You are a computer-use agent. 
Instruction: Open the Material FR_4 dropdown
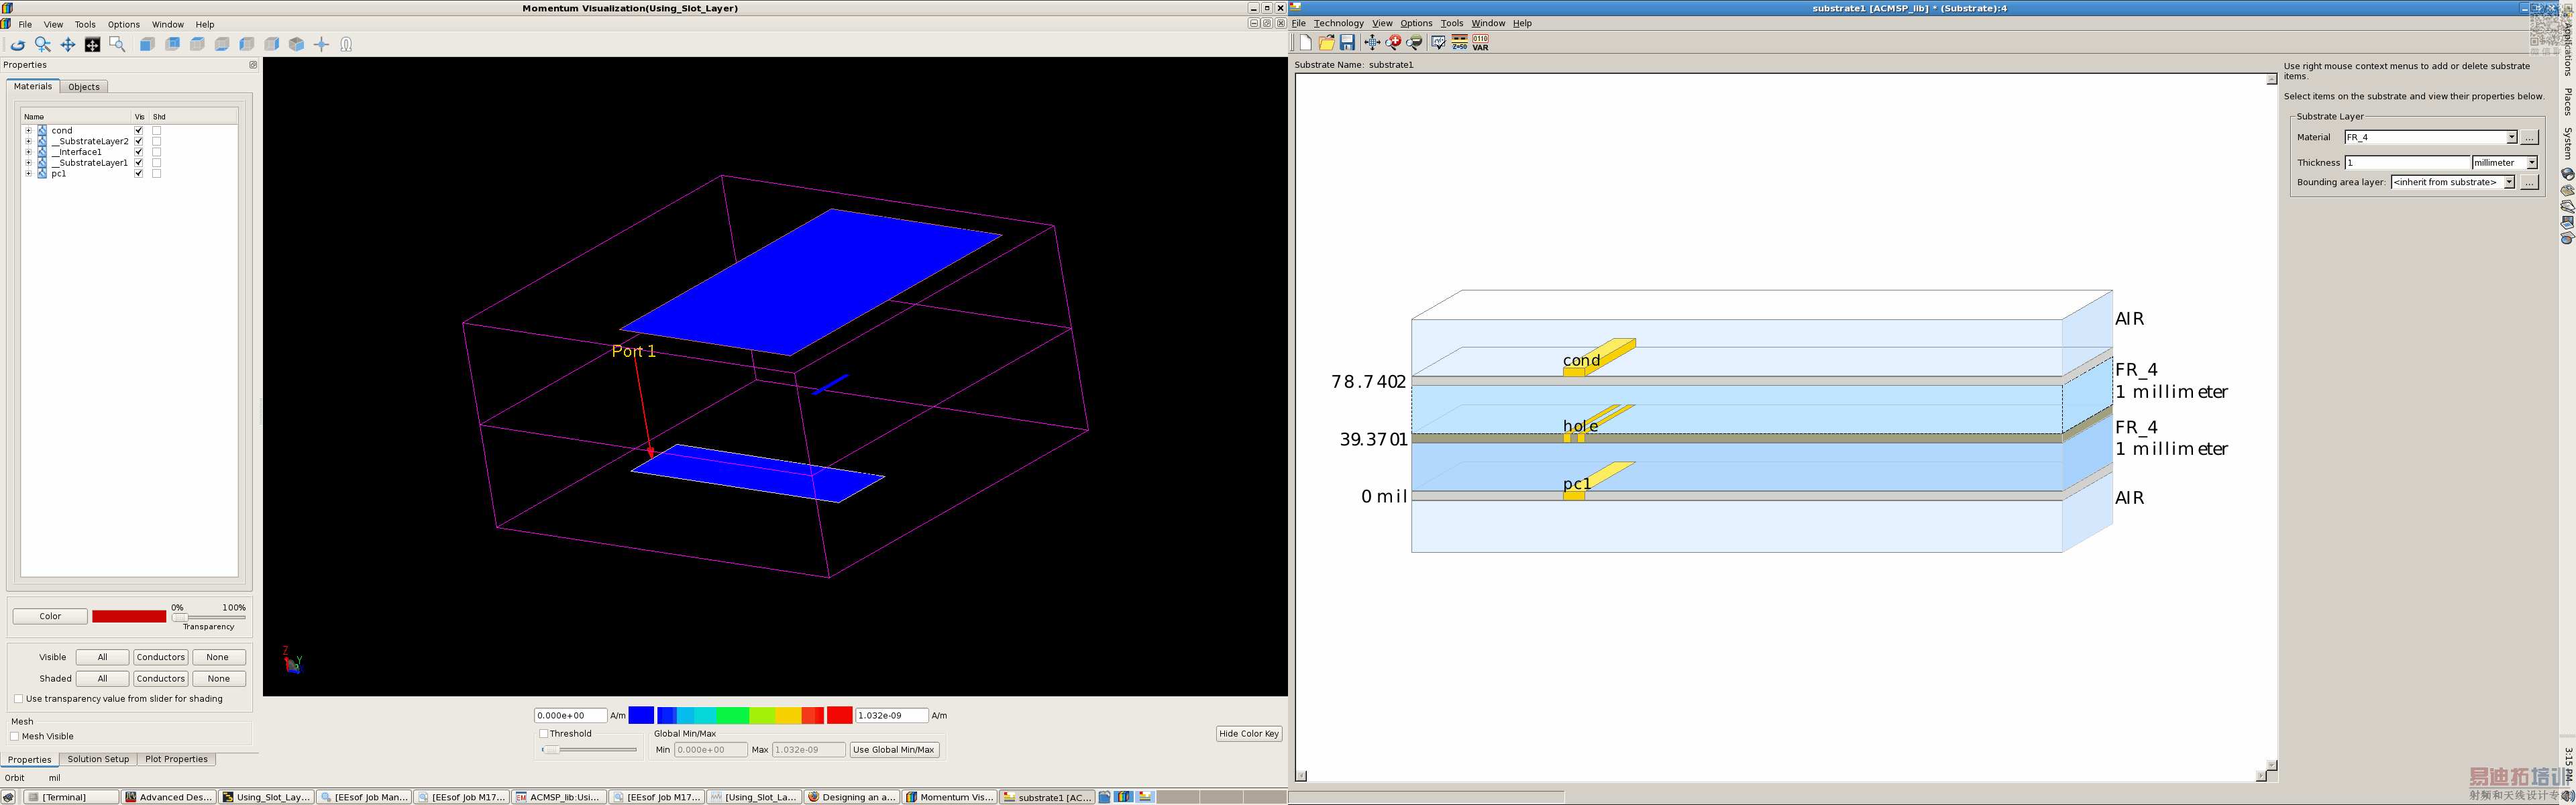tap(2511, 137)
